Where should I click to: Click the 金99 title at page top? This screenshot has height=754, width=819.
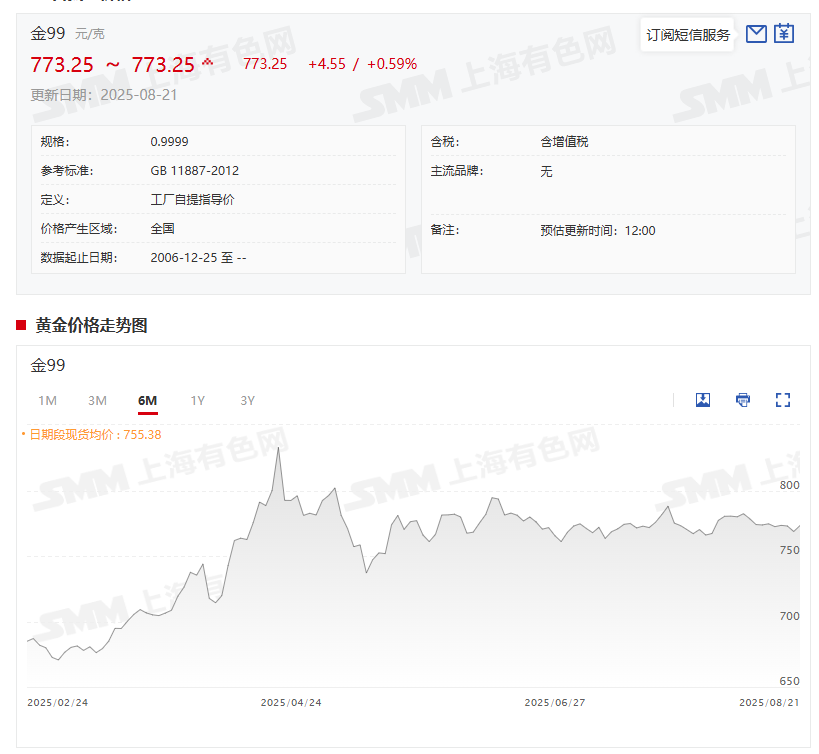48,33
